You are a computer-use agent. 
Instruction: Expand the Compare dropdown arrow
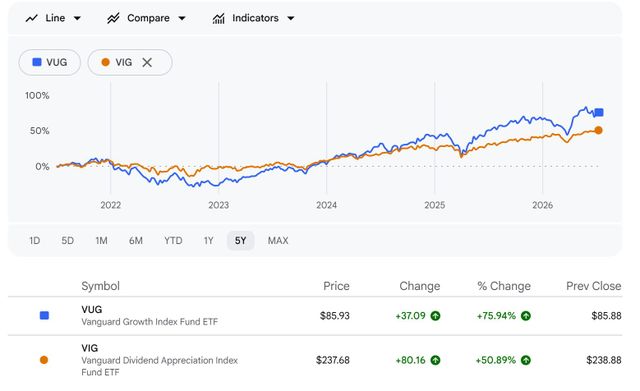tap(182, 18)
